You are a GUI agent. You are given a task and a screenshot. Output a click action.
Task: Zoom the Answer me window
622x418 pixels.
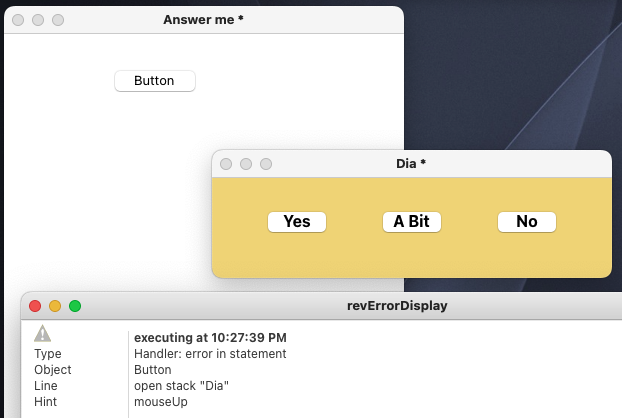[58, 20]
